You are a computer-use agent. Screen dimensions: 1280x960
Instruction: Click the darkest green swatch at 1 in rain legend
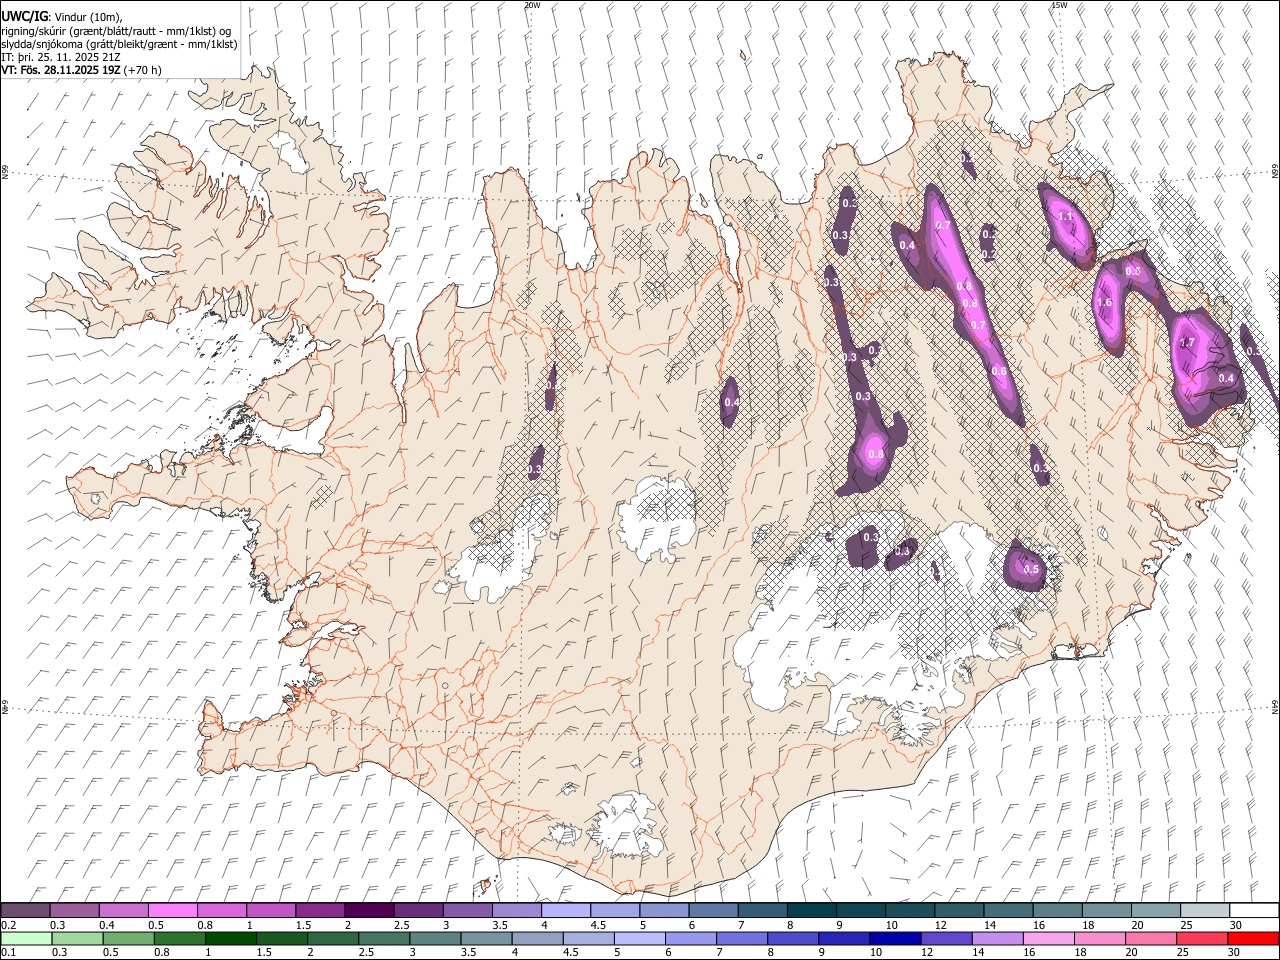point(230,938)
